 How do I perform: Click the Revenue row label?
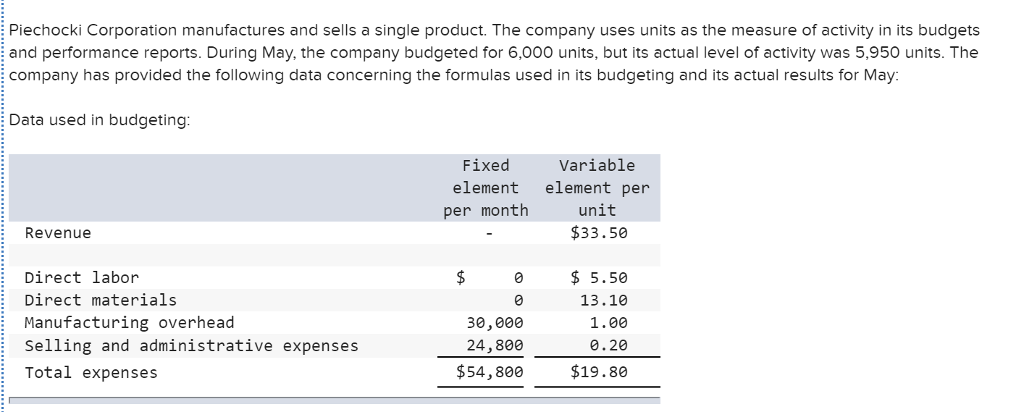coord(58,233)
